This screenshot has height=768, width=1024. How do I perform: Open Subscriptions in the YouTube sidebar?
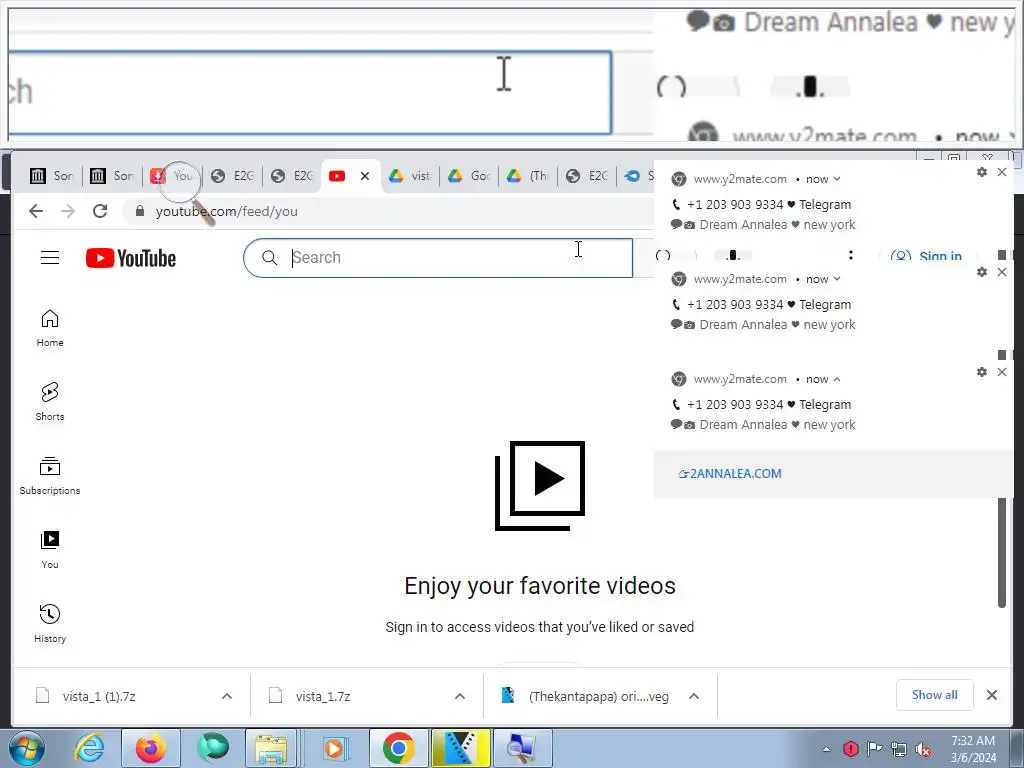coord(50,476)
